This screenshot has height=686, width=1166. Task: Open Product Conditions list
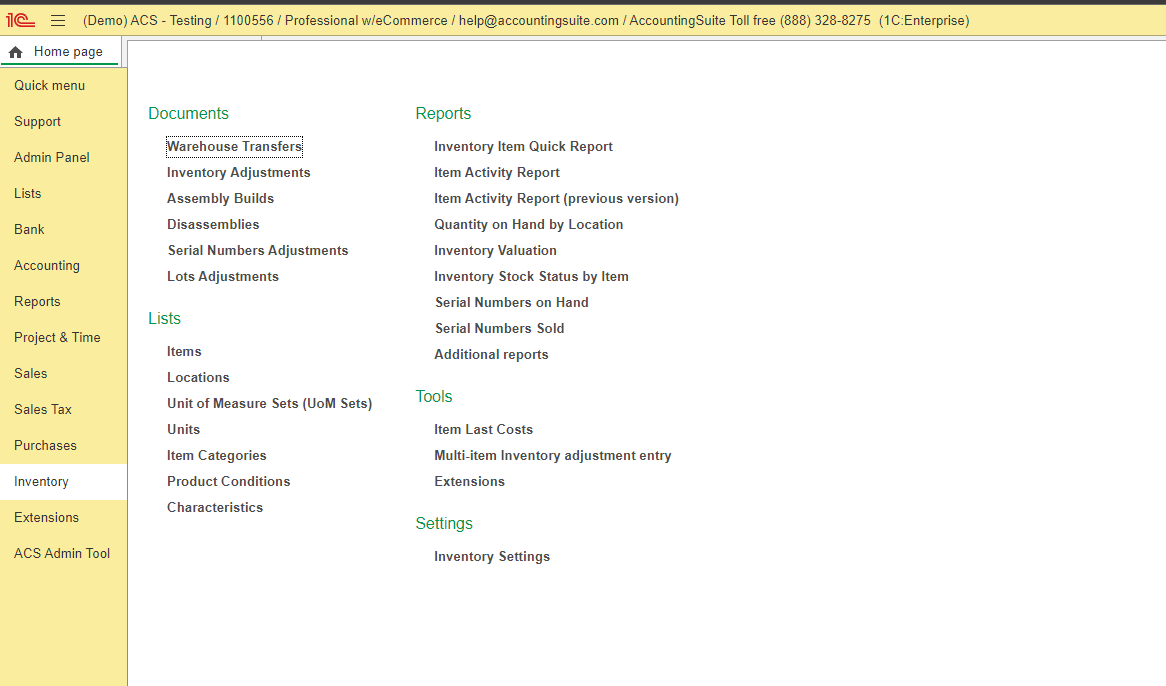pyautogui.click(x=228, y=482)
